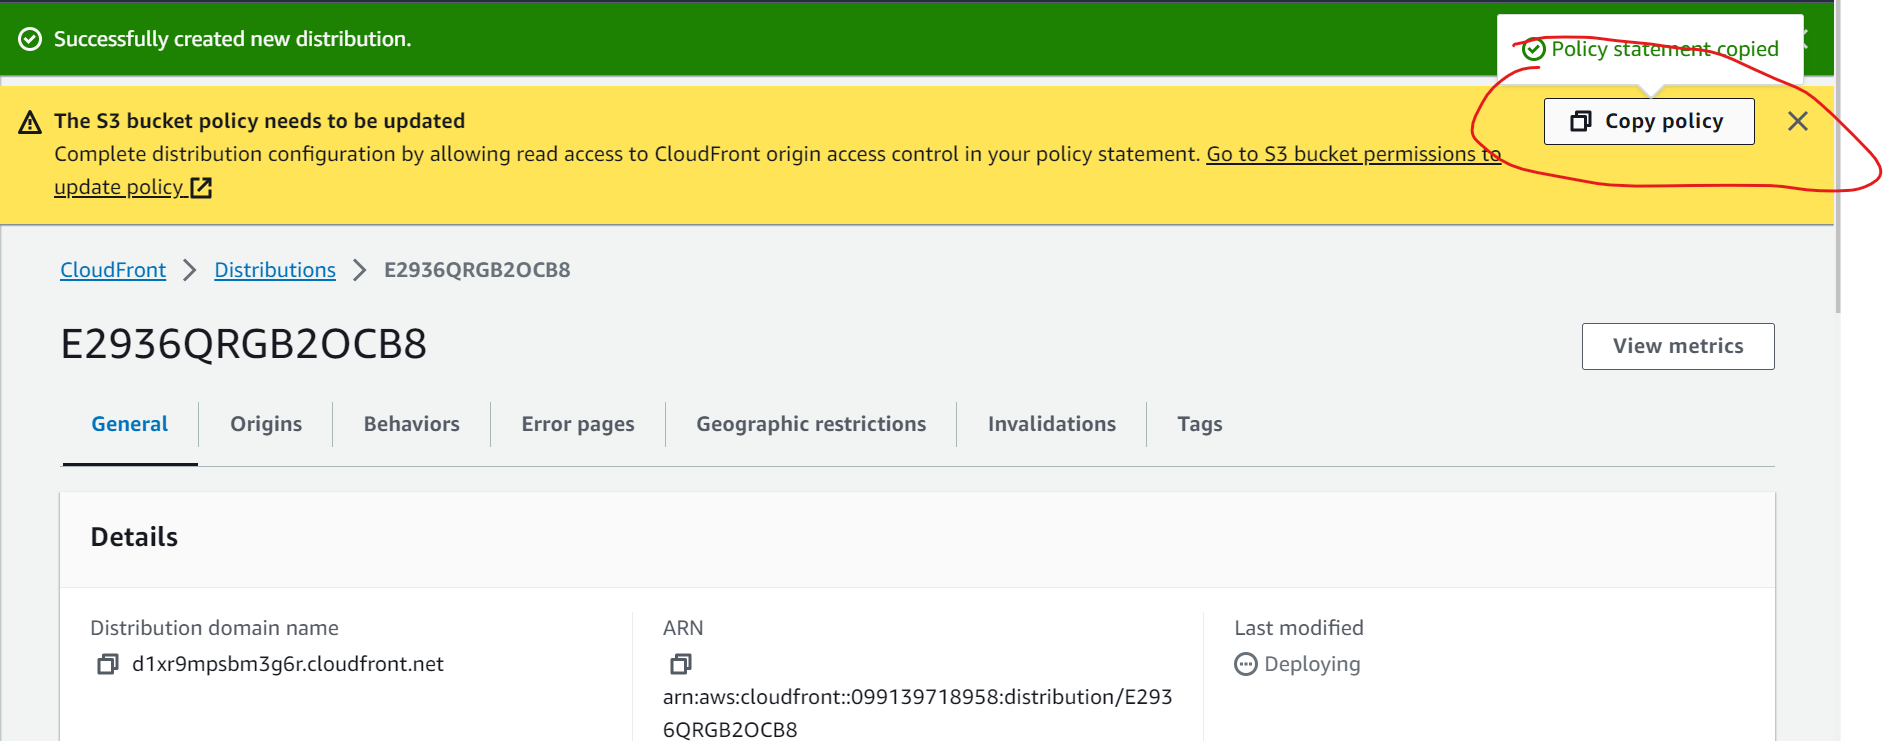
Task: Click the ARN value text
Action: tap(917, 713)
